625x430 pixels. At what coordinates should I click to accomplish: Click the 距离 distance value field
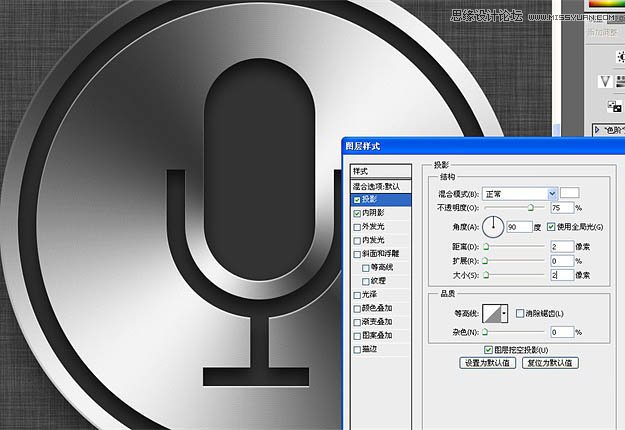(562, 247)
